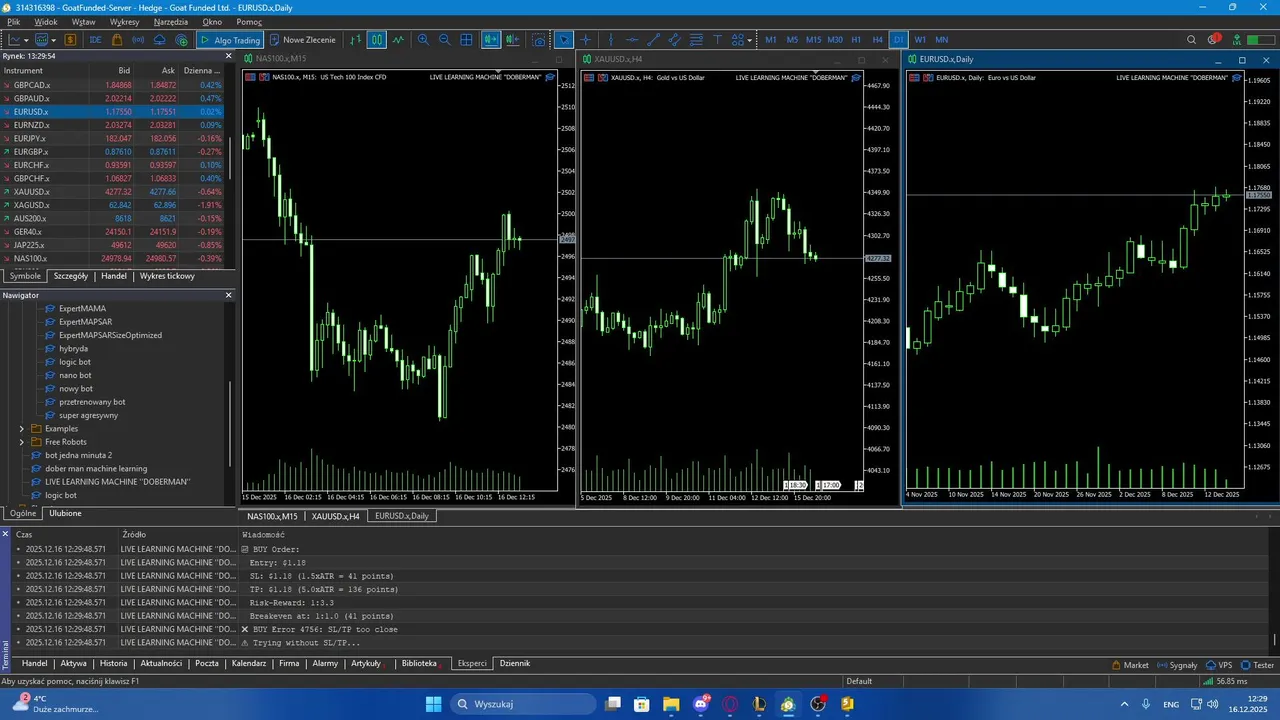Image resolution: width=1280 pixels, height=720 pixels.
Task: Click the weather widget on taskbar
Action: (55, 704)
